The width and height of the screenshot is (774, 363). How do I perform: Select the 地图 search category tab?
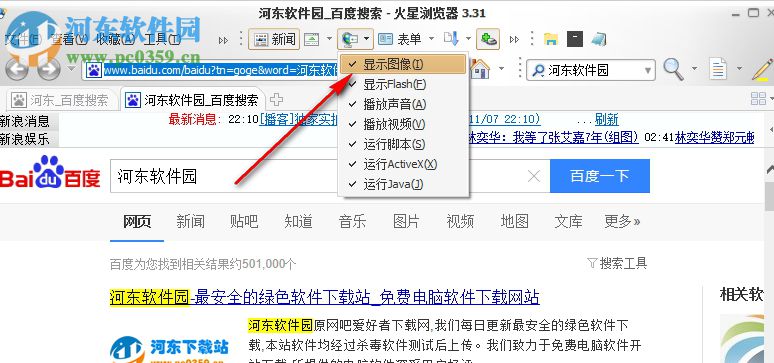[x=514, y=221]
